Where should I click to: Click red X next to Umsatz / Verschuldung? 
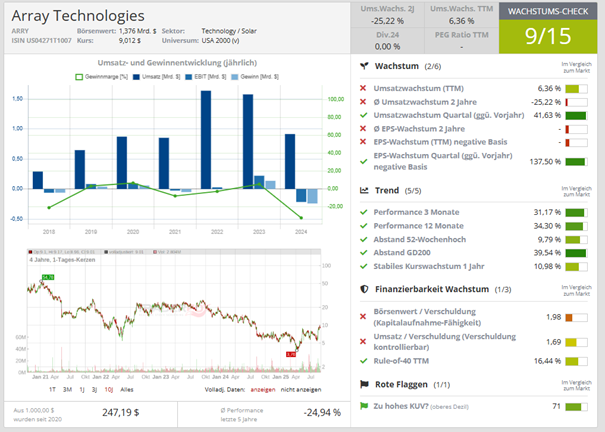363,341
